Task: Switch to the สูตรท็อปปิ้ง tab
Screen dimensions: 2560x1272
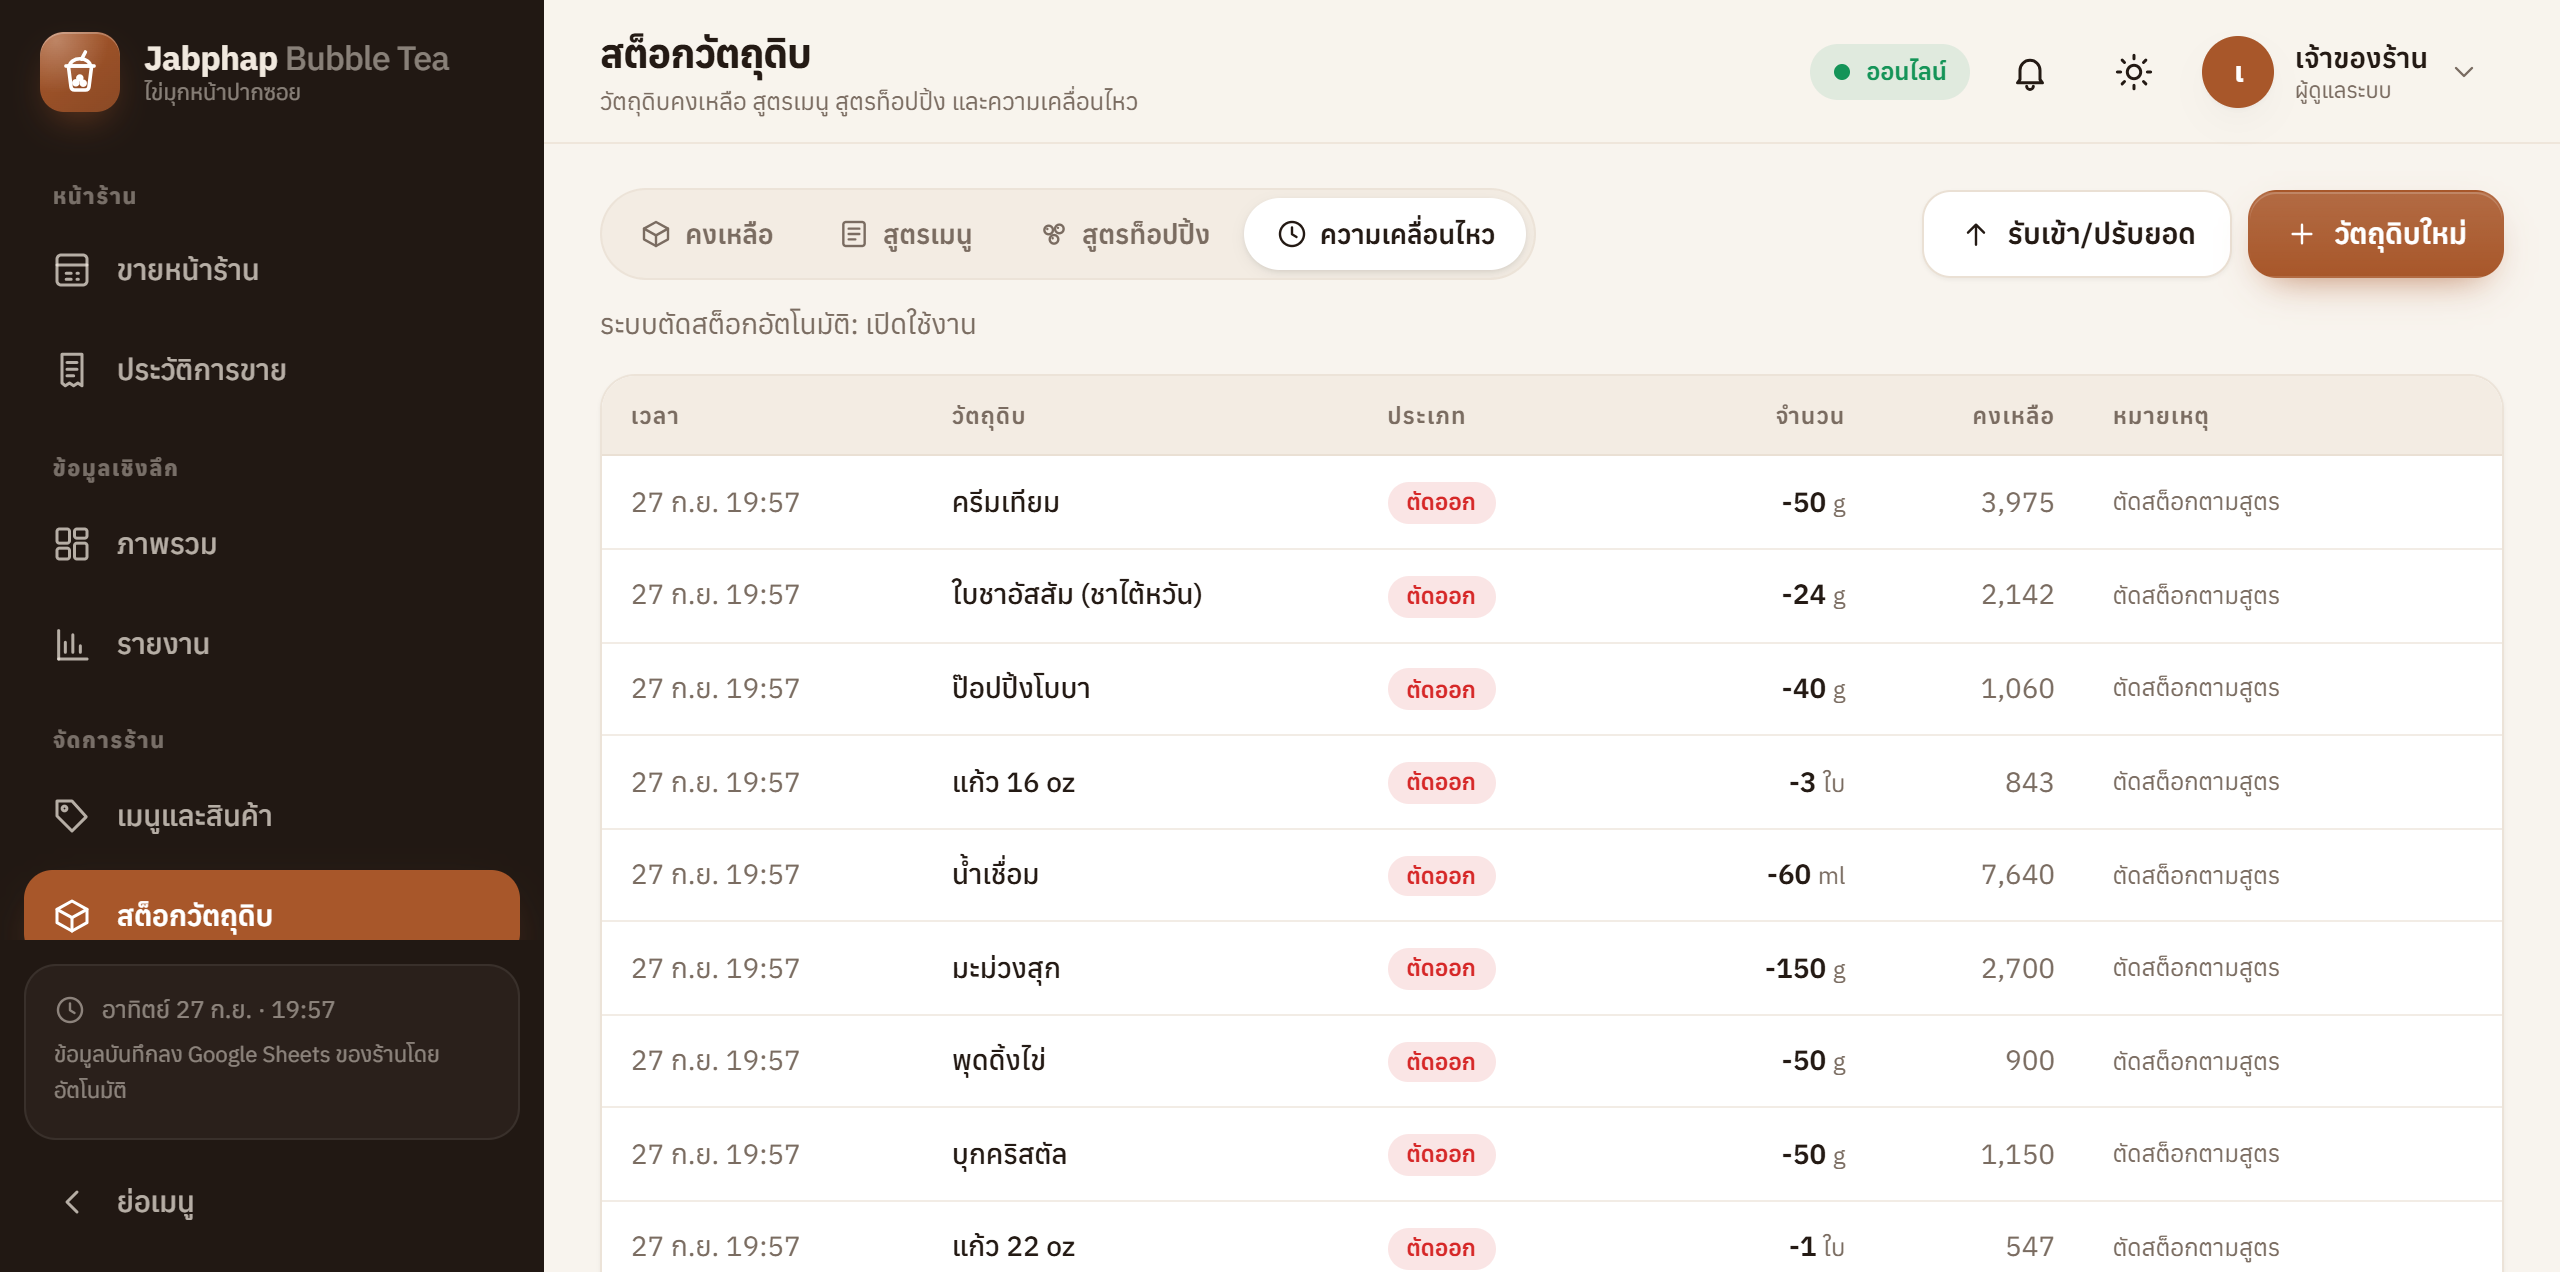Action: click(1125, 234)
